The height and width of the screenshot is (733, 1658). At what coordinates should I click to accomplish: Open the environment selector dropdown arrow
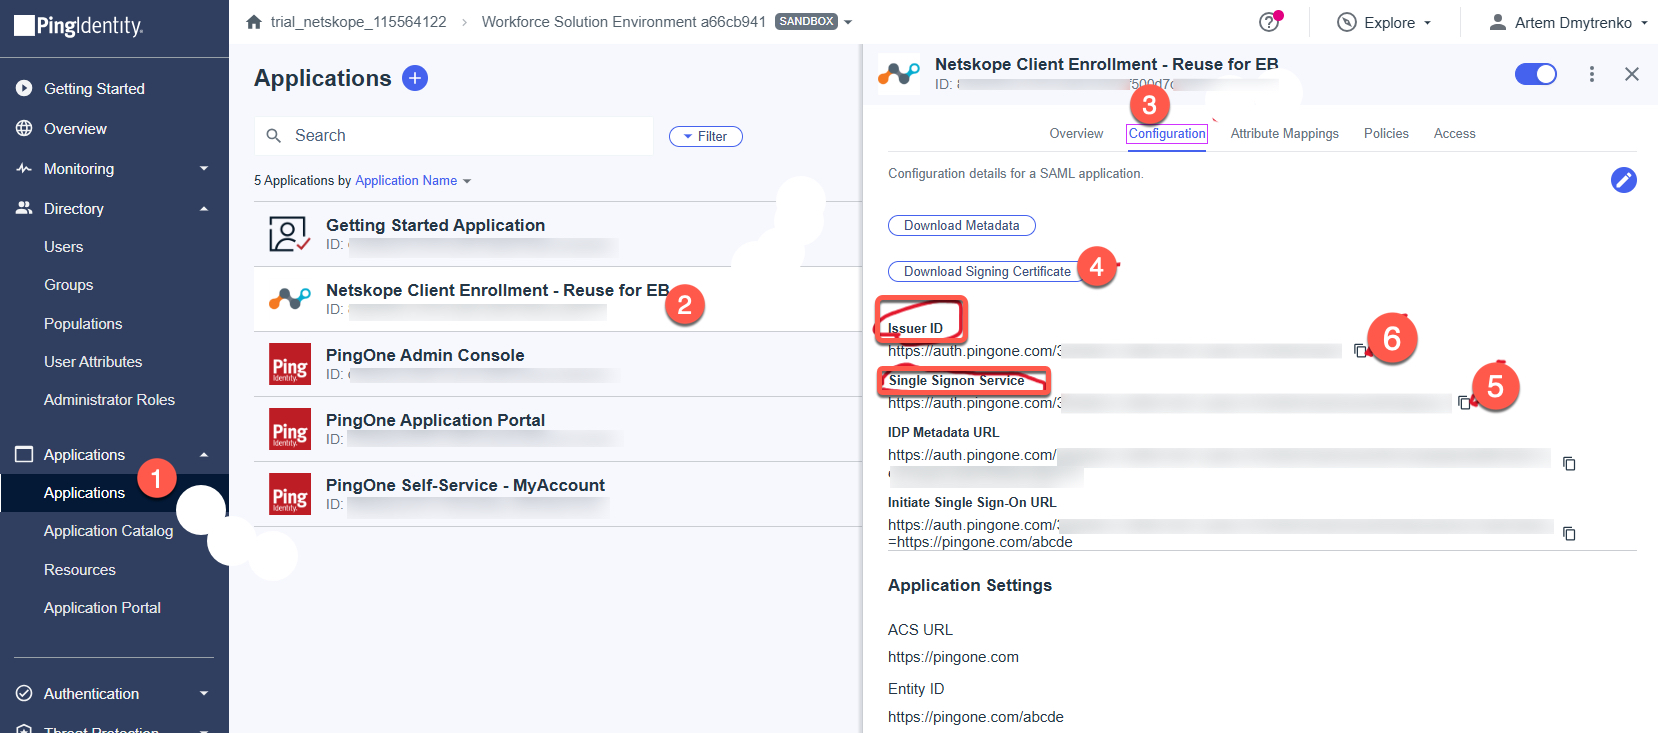pyautogui.click(x=848, y=22)
